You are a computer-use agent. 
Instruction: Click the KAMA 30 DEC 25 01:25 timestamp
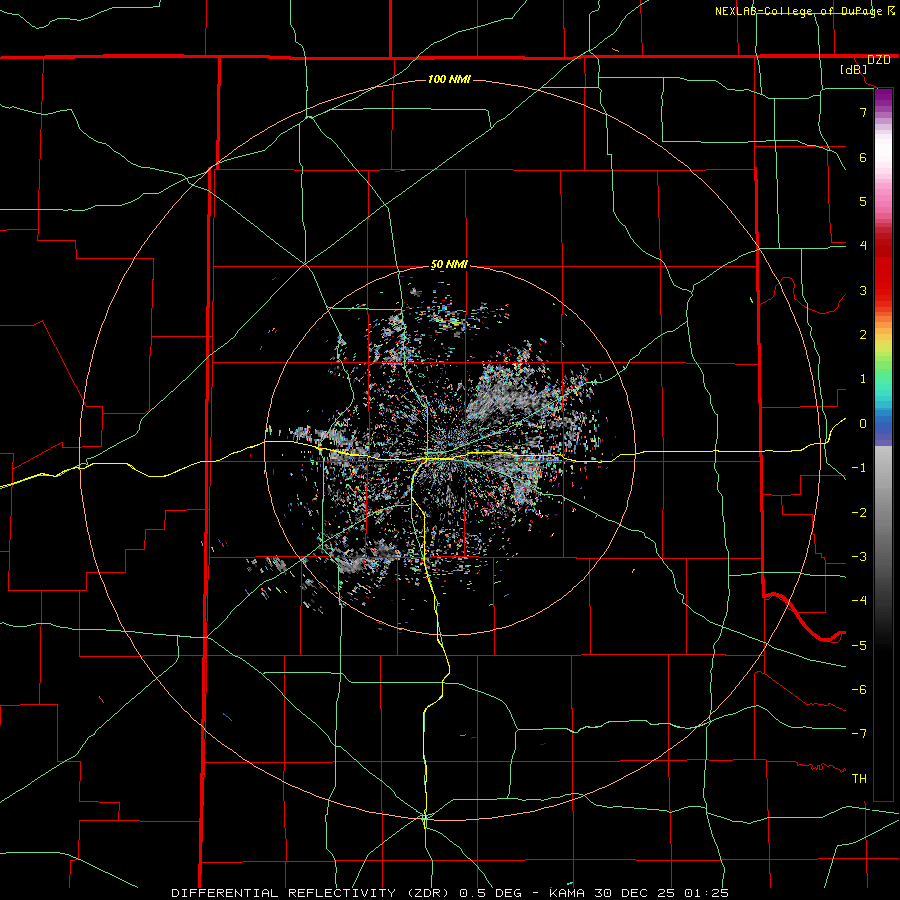pos(639,893)
